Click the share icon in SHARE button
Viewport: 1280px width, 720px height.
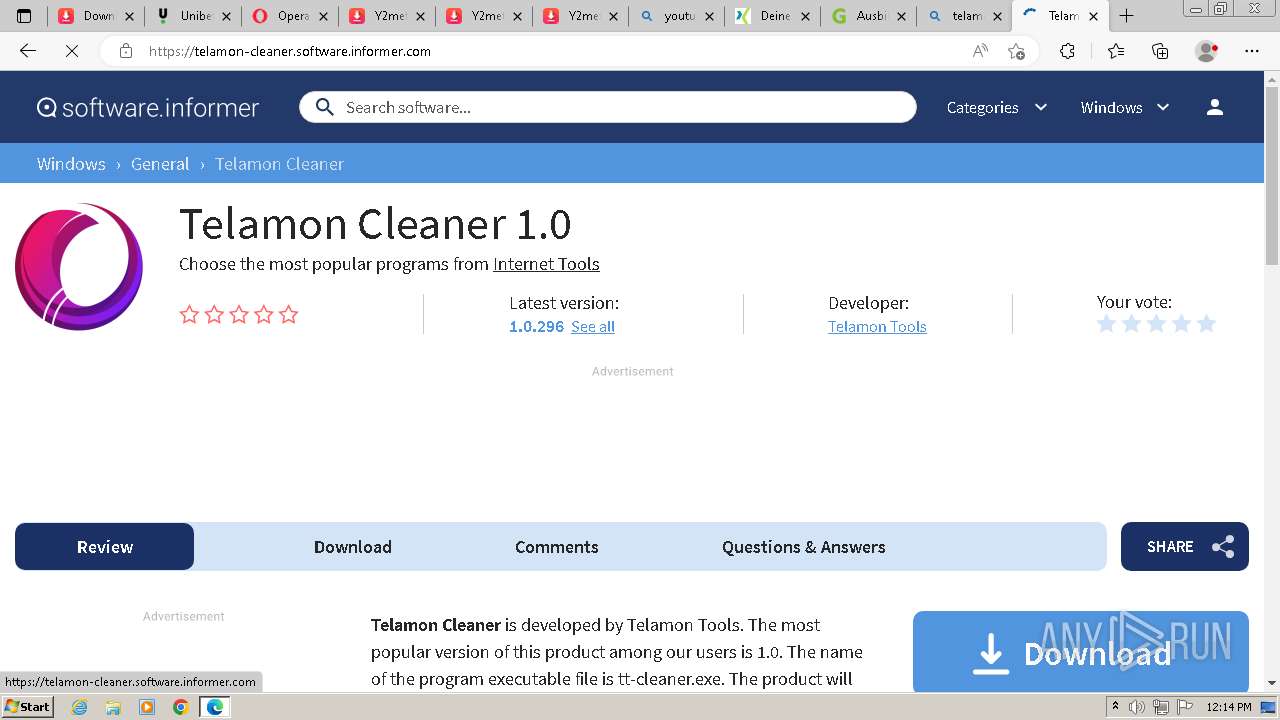[x=1222, y=547]
